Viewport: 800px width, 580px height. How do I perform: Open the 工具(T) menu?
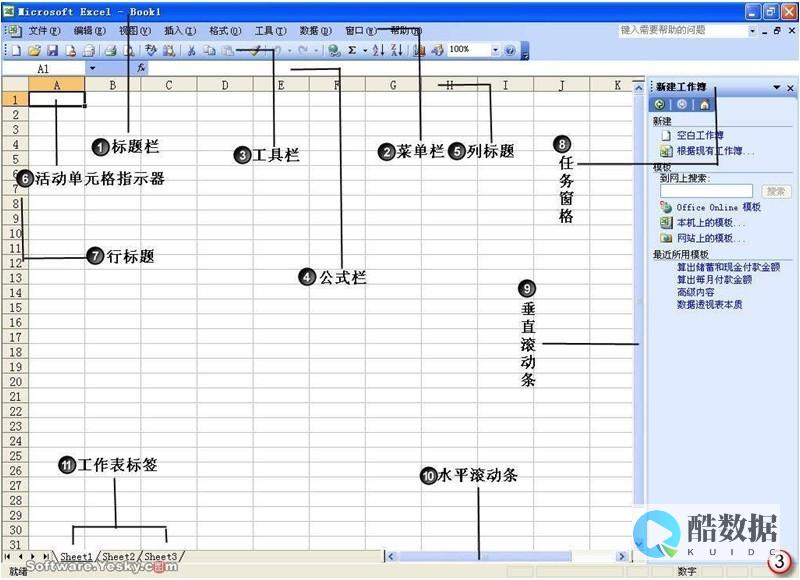(x=270, y=31)
